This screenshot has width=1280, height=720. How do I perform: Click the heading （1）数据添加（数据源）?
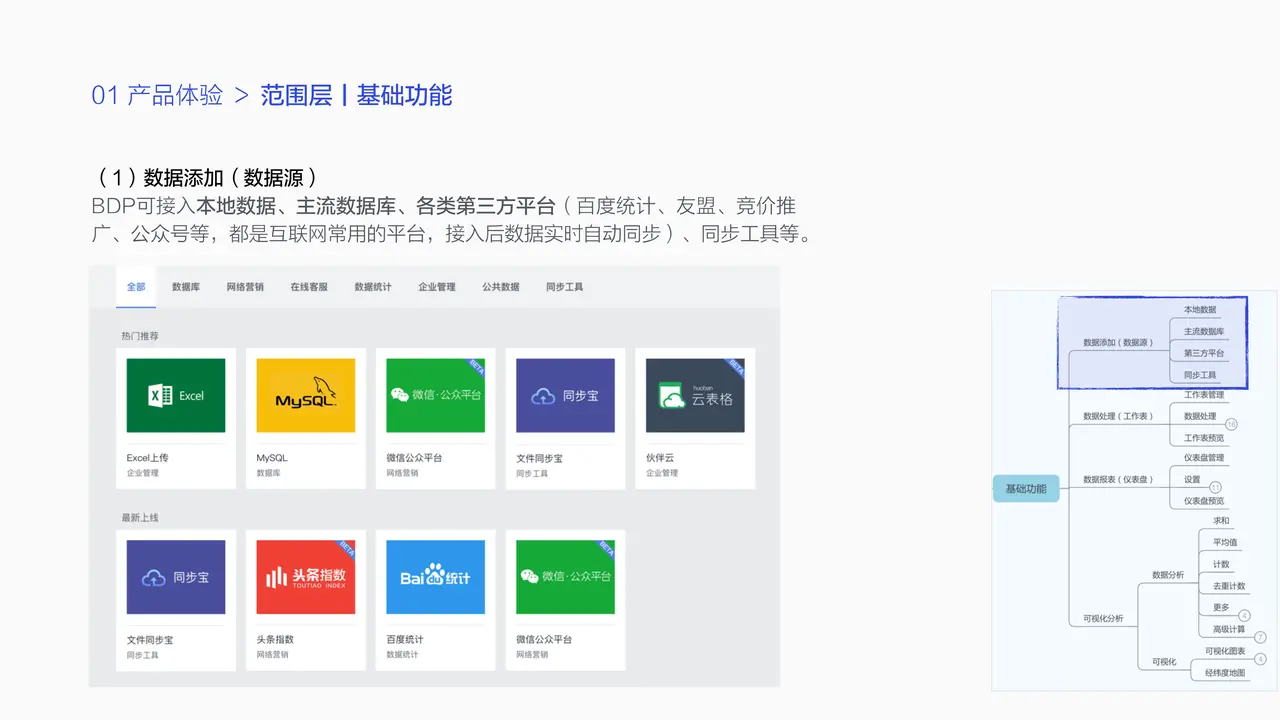[x=205, y=178]
